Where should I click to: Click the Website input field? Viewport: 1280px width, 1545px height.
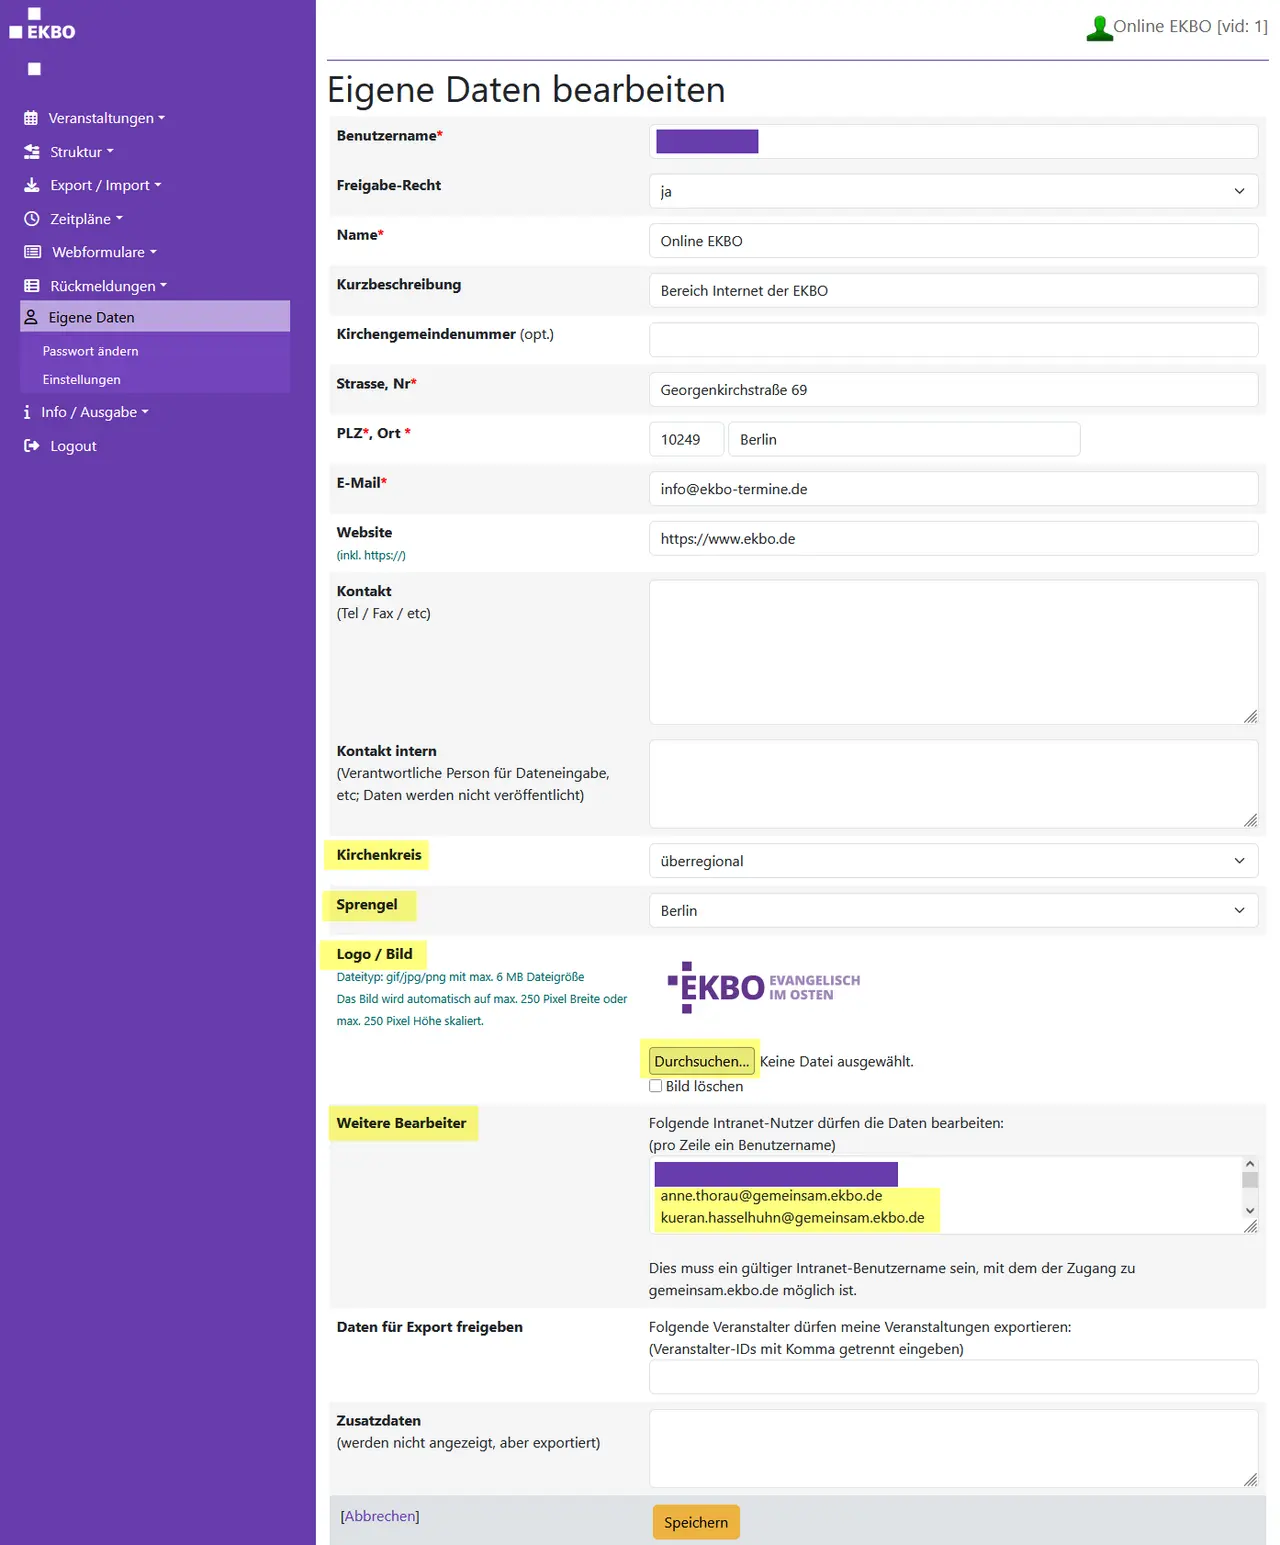click(x=953, y=538)
